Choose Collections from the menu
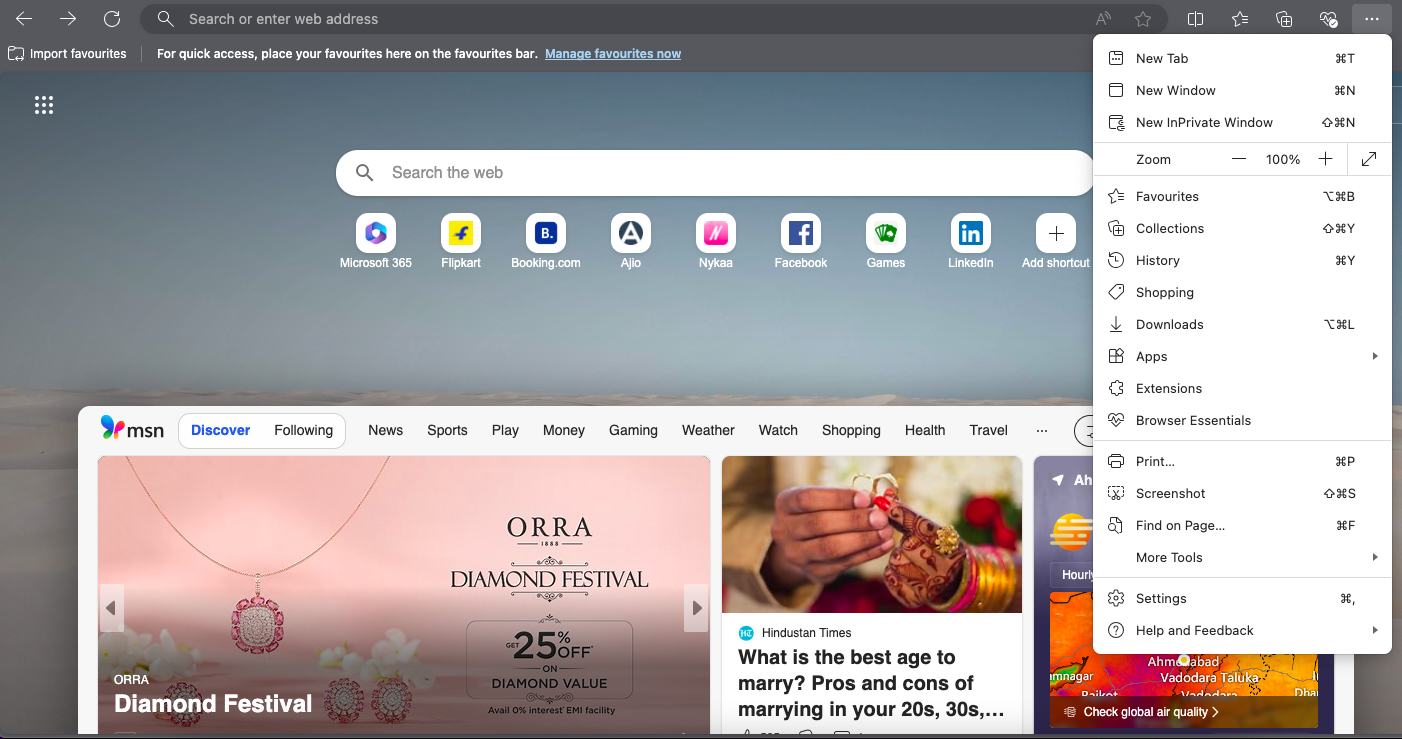The height and width of the screenshot is (739, 1402). point(1242,228)
